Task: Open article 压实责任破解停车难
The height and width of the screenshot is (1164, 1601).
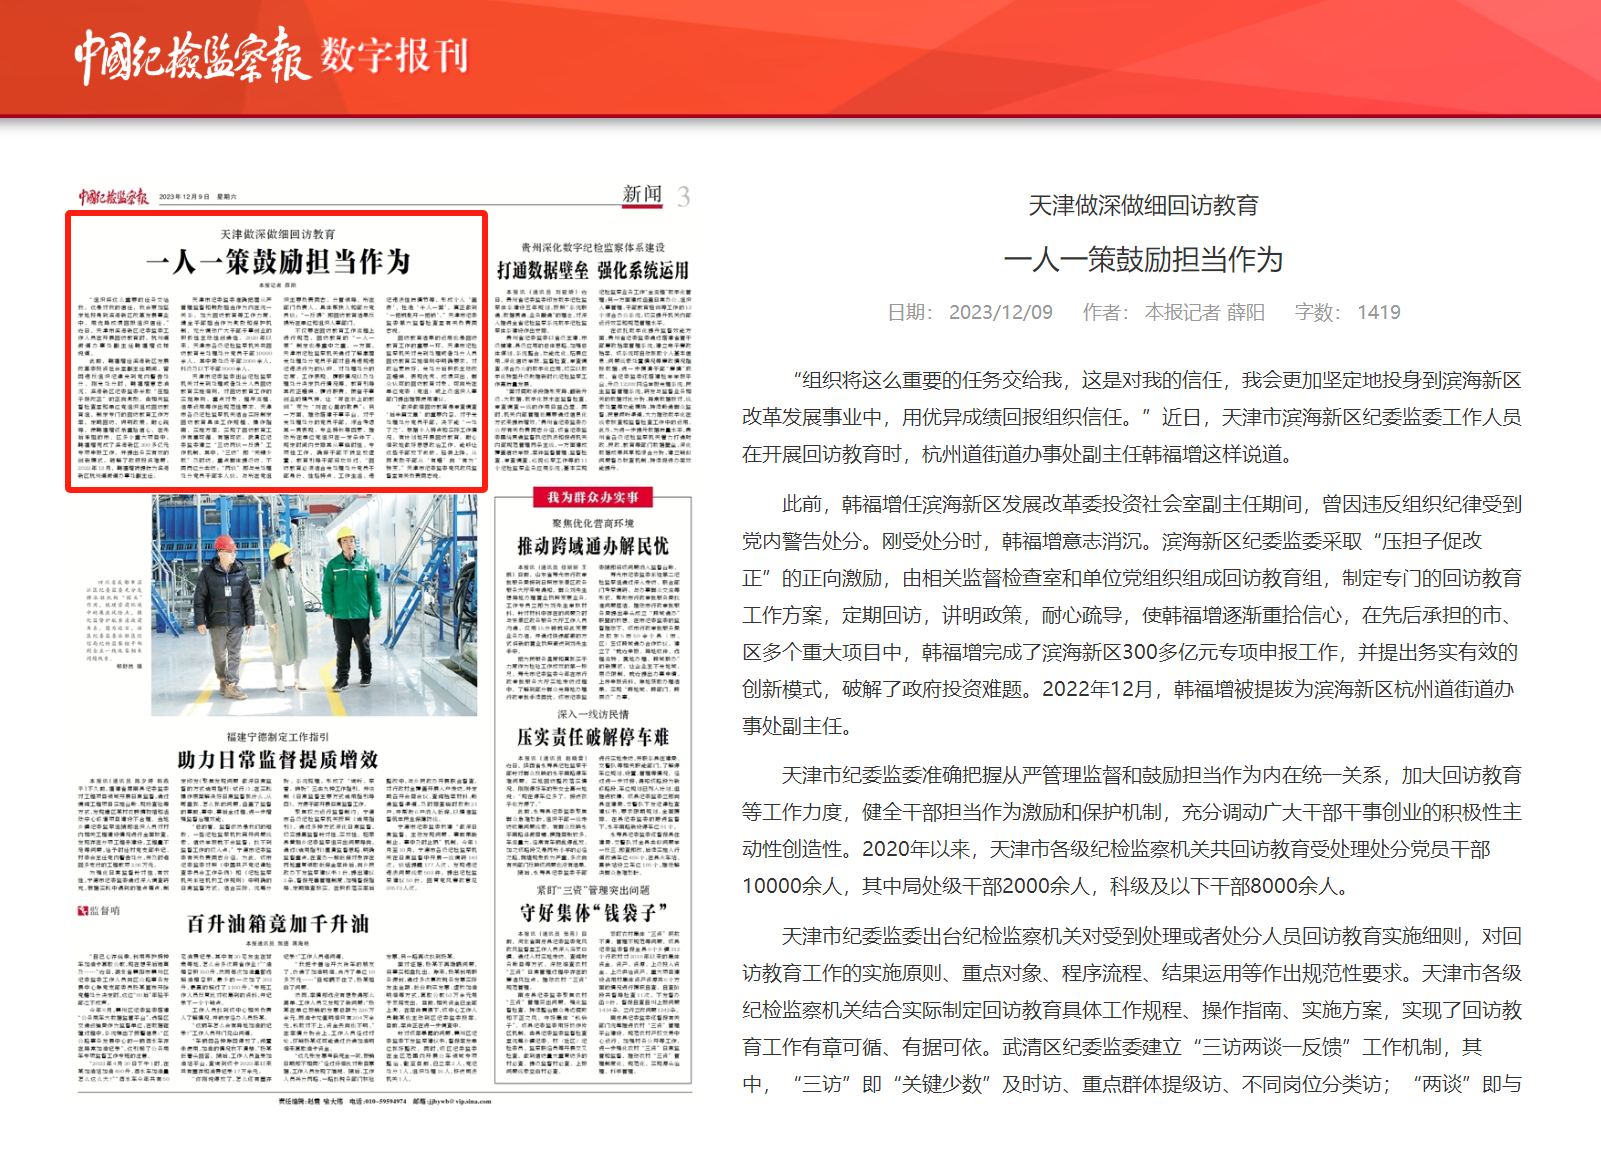Action: pyautogui.click(x=592, y=737)
